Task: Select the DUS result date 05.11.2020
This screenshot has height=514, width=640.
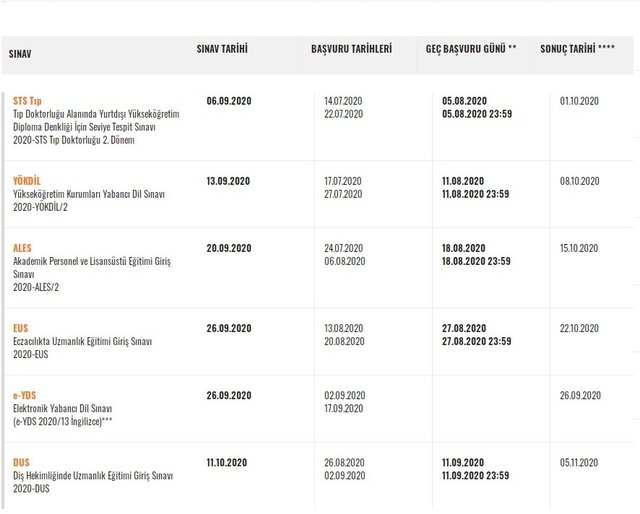Action: pos(579,463)
